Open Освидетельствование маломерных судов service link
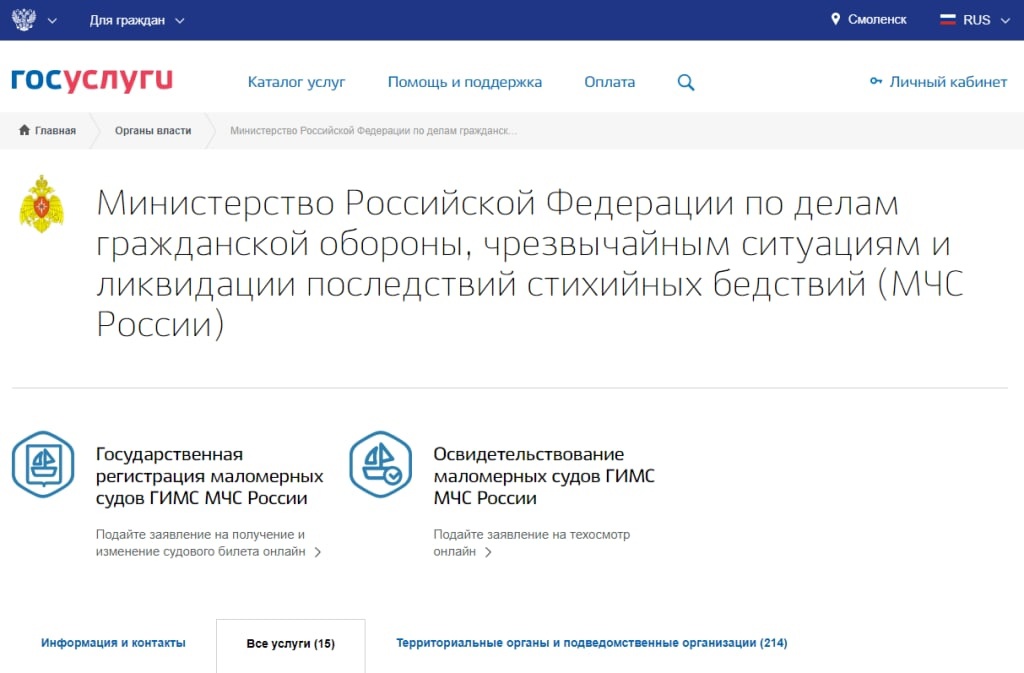The height and width of the screenshot is (673, 1024). 543,476
